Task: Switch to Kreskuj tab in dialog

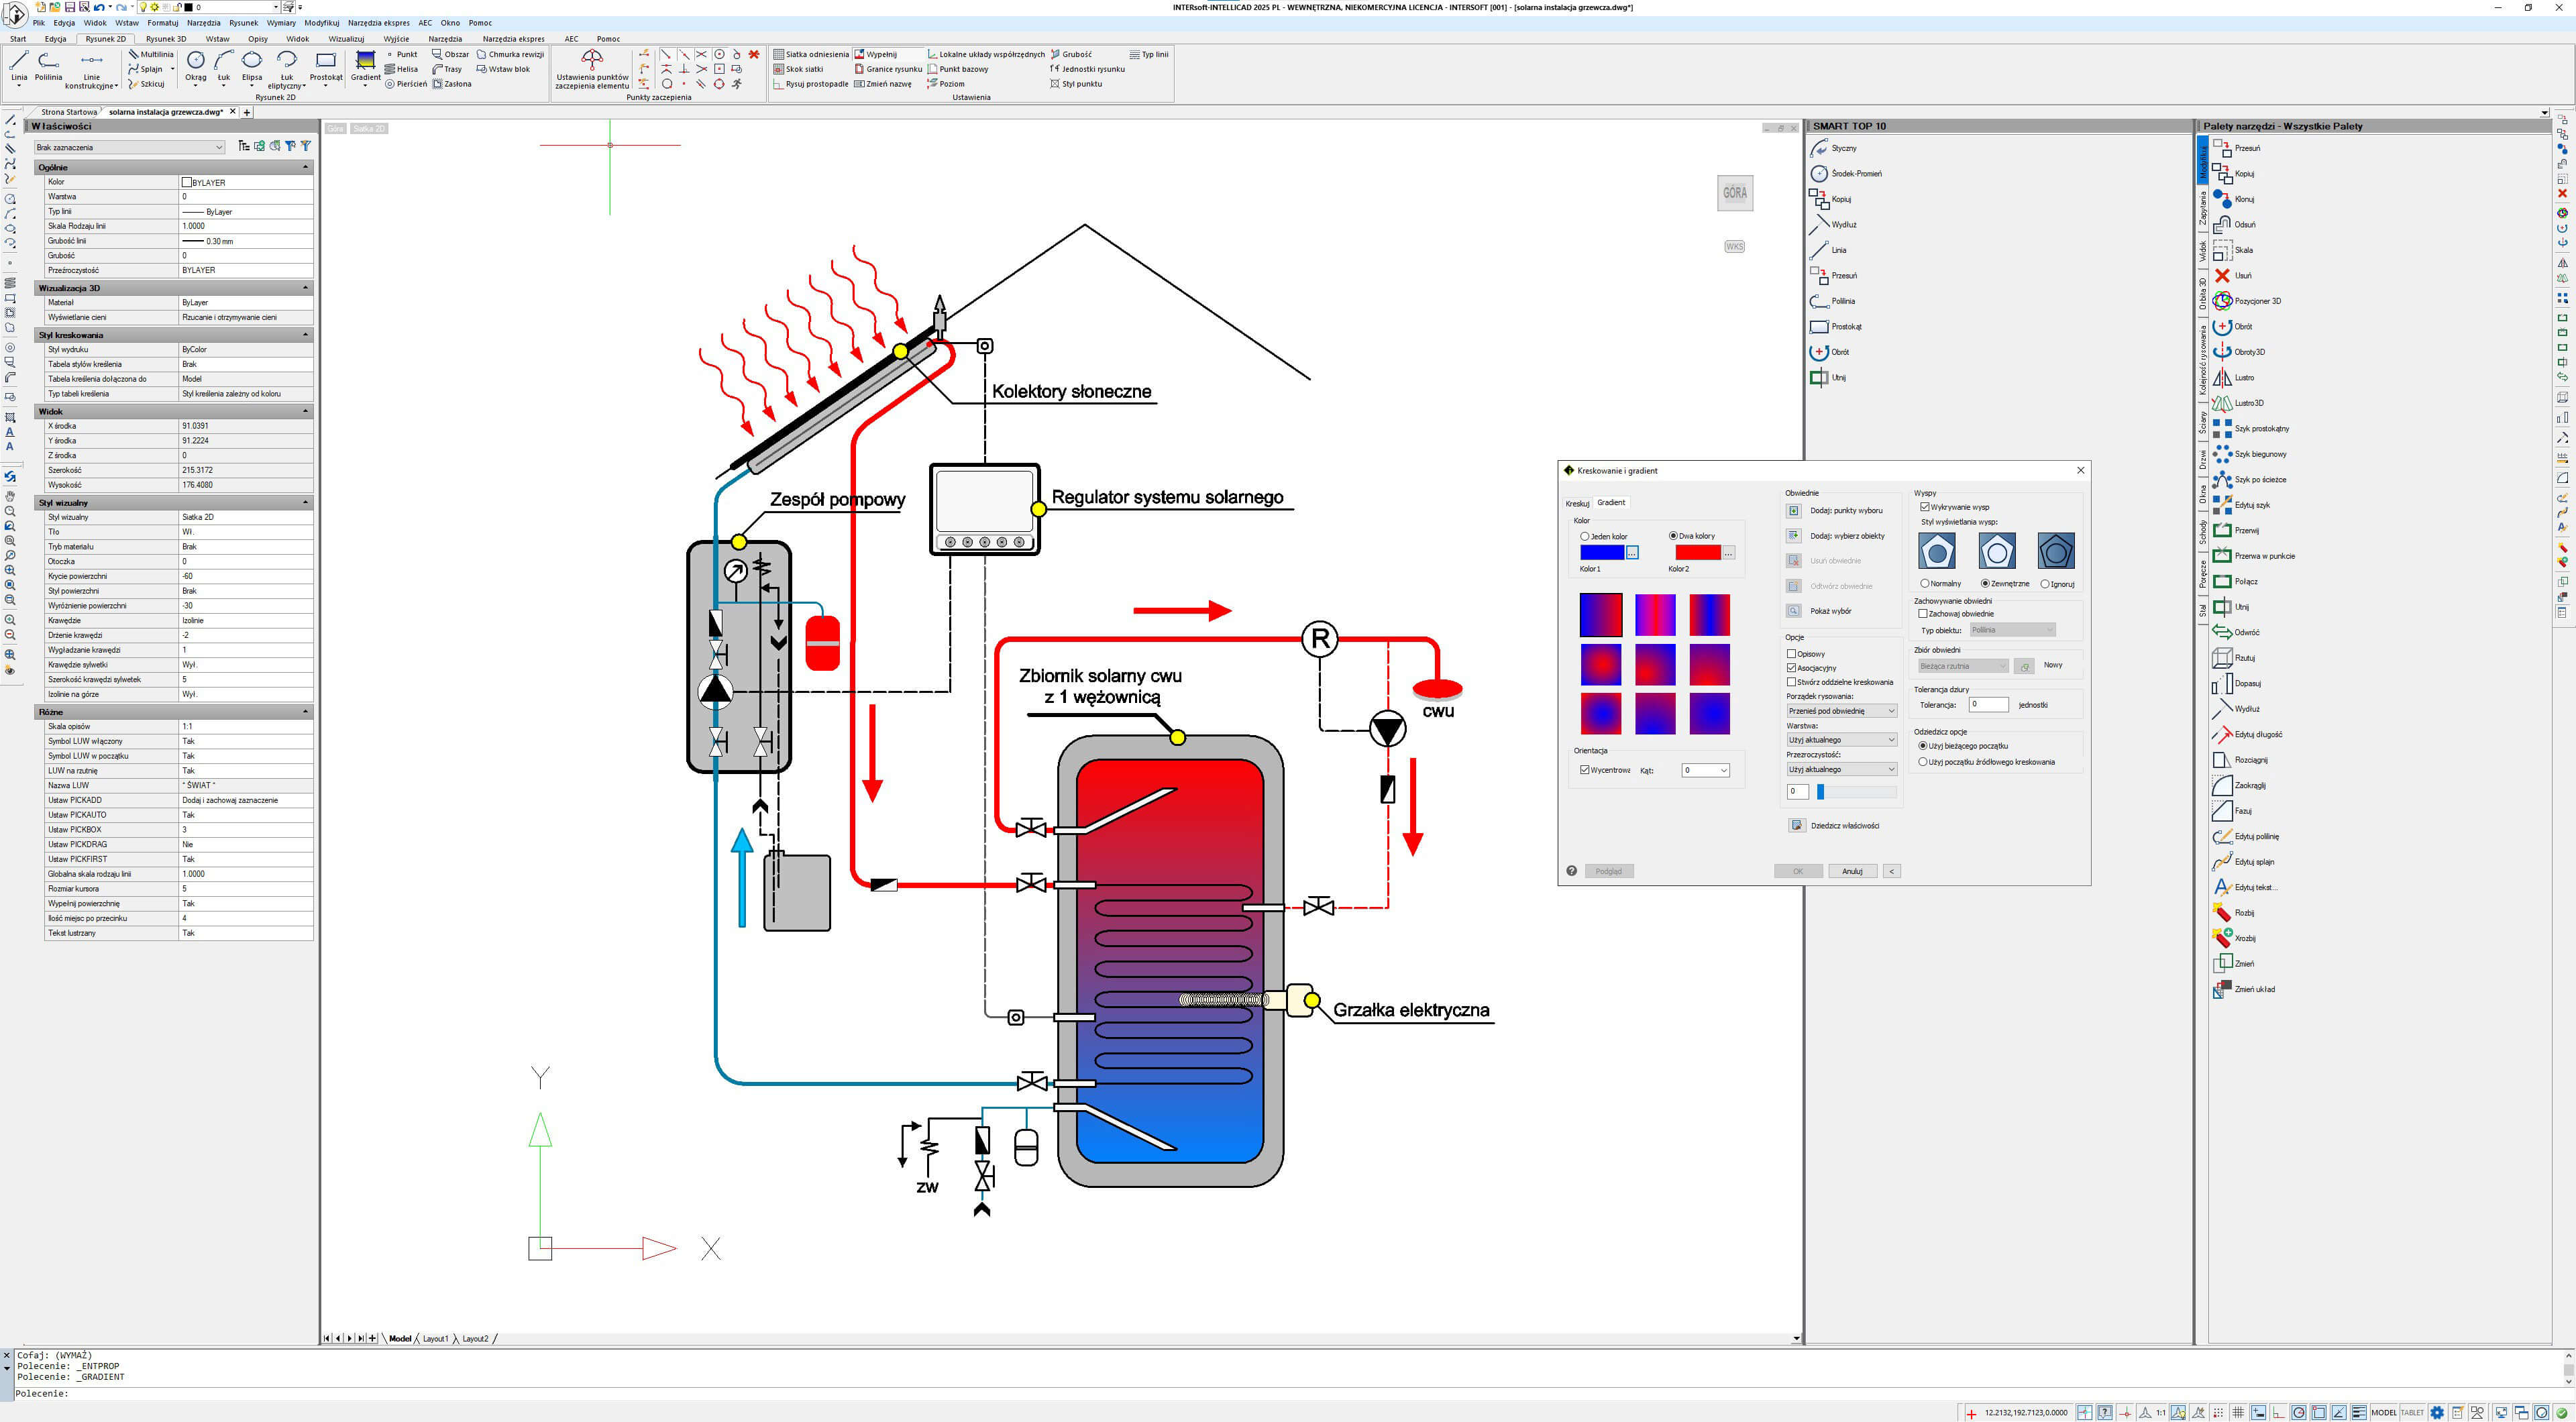Action: (1577, 503)
